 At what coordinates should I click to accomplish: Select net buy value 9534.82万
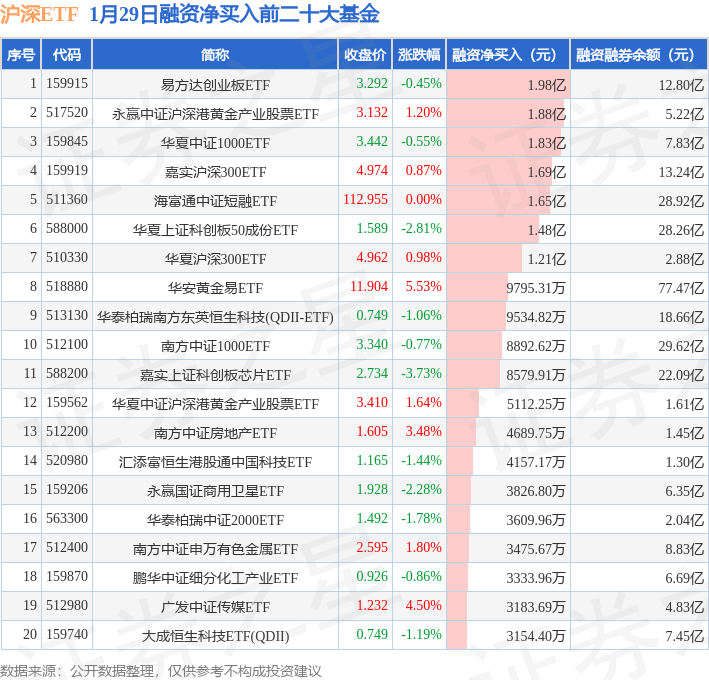point(535,317)
